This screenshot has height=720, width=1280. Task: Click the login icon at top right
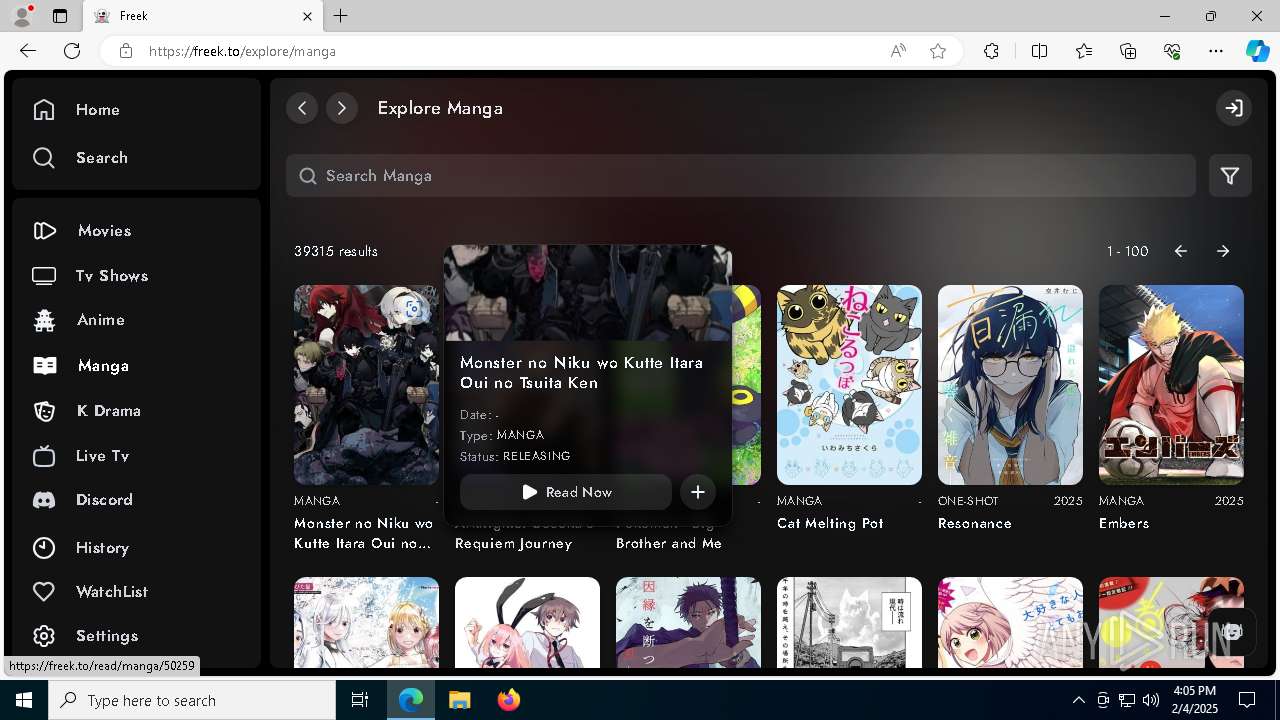[1234, 108]
